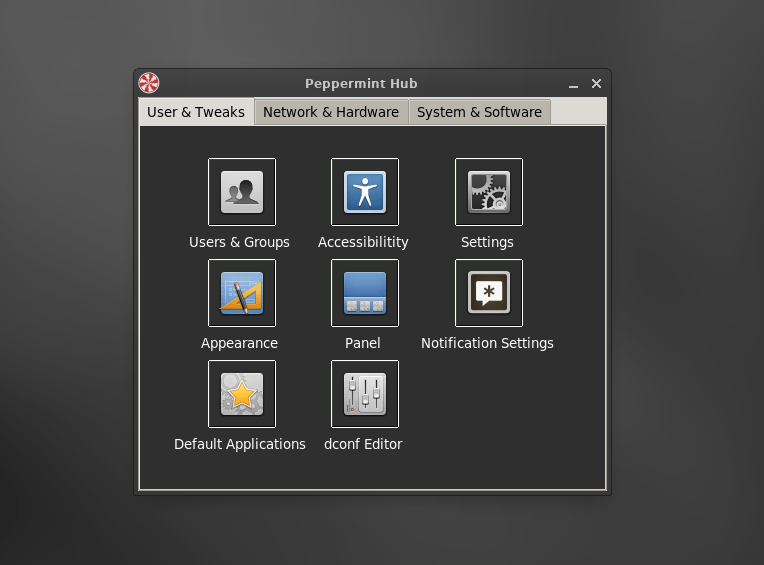
Task: Open the dconf Editor sliders icon
Action: click(x=365, y=394)
